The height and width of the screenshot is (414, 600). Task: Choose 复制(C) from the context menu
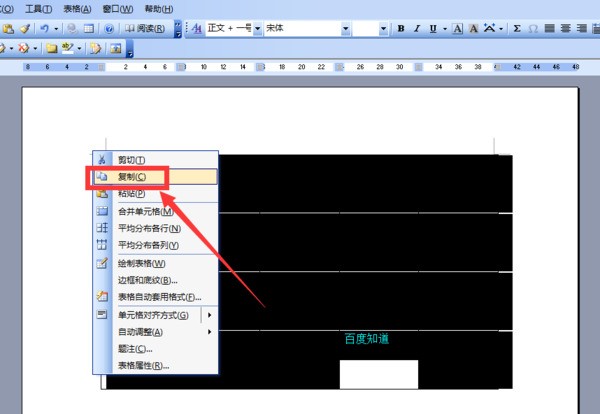click(156, 177)
